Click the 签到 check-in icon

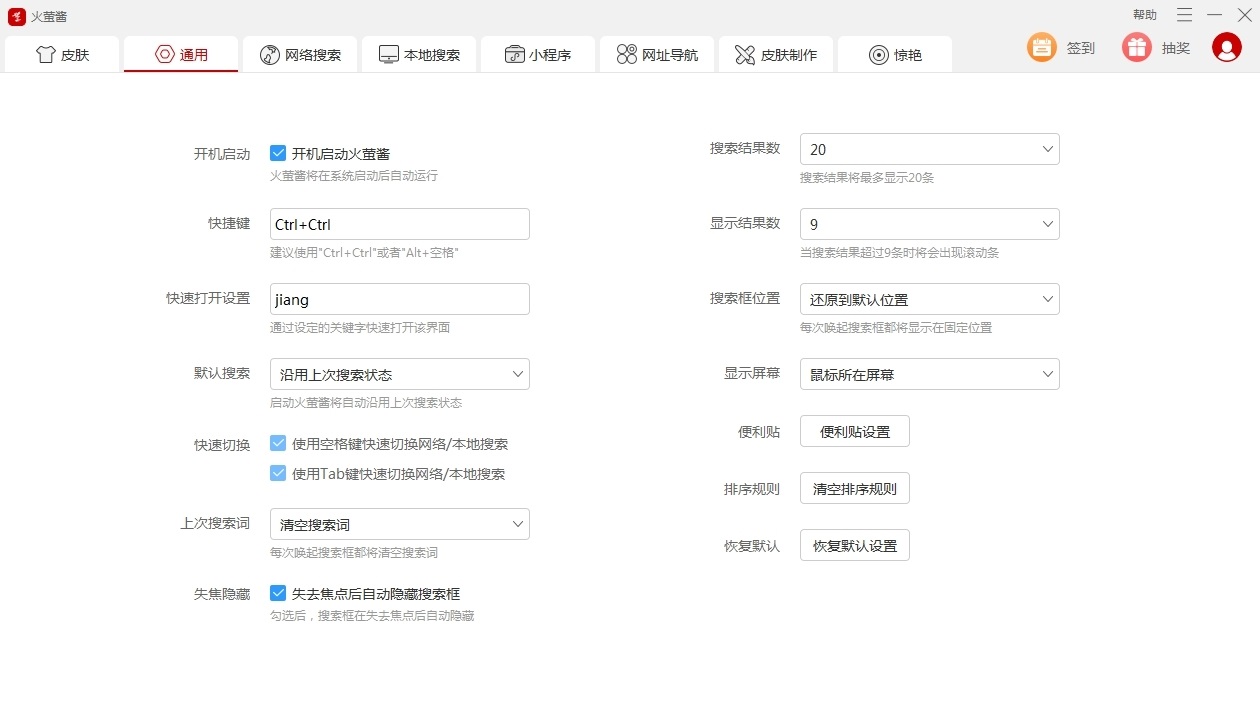[x=1042, y=47]
